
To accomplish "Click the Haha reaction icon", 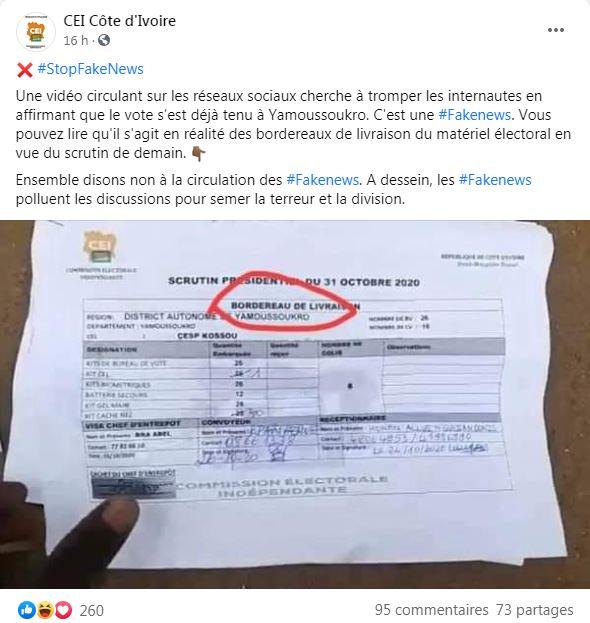I will pyautogui.click(x=45, y=609).
